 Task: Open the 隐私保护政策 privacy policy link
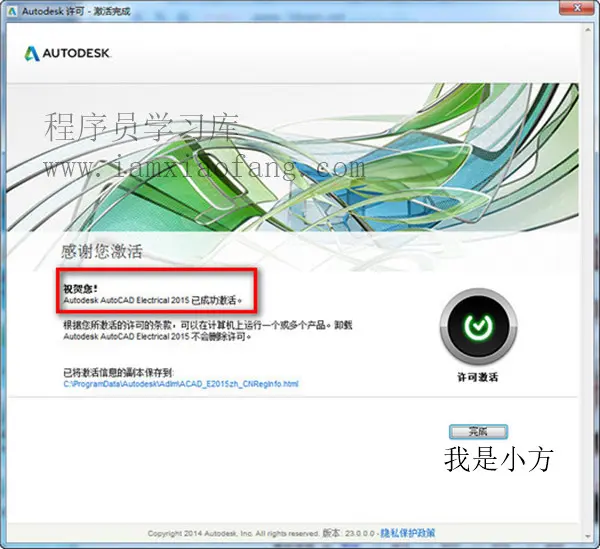pos(408,533)
